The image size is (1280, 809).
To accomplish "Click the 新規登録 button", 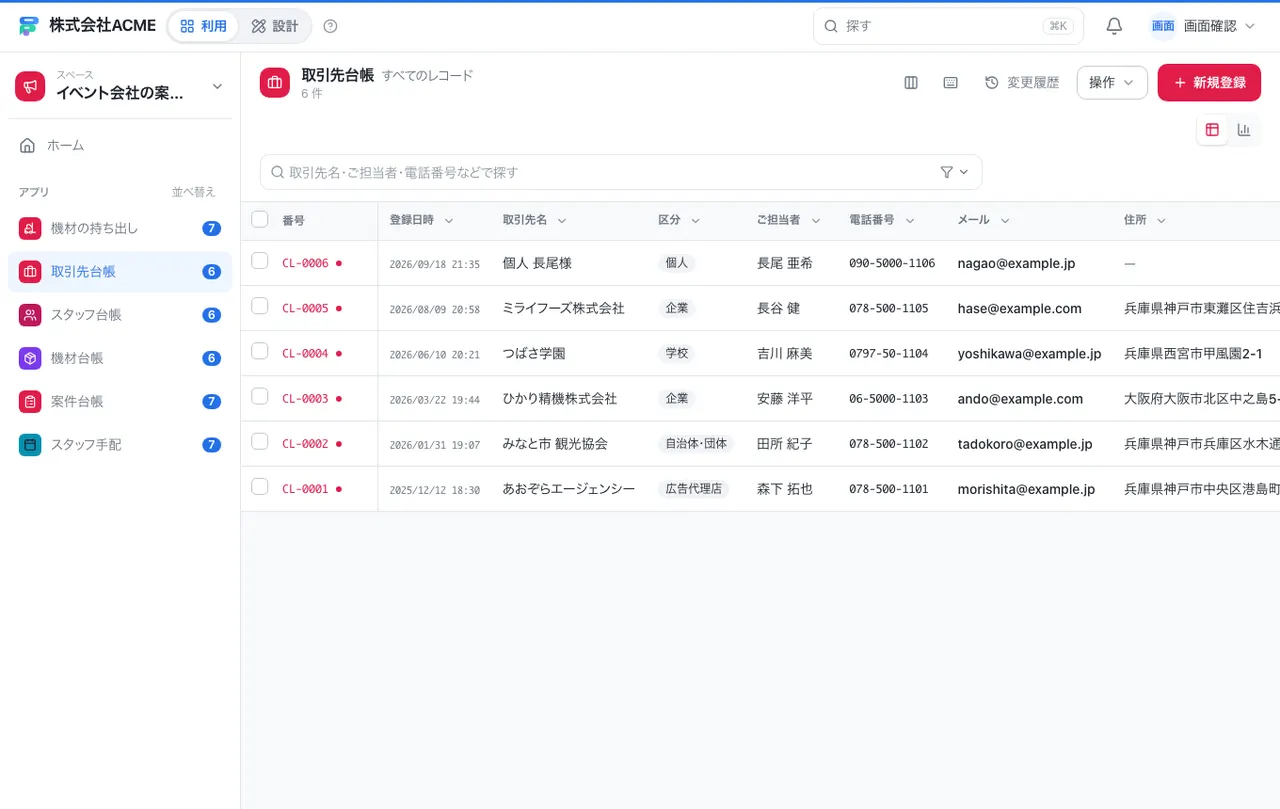I will (x=1209, y=82).
